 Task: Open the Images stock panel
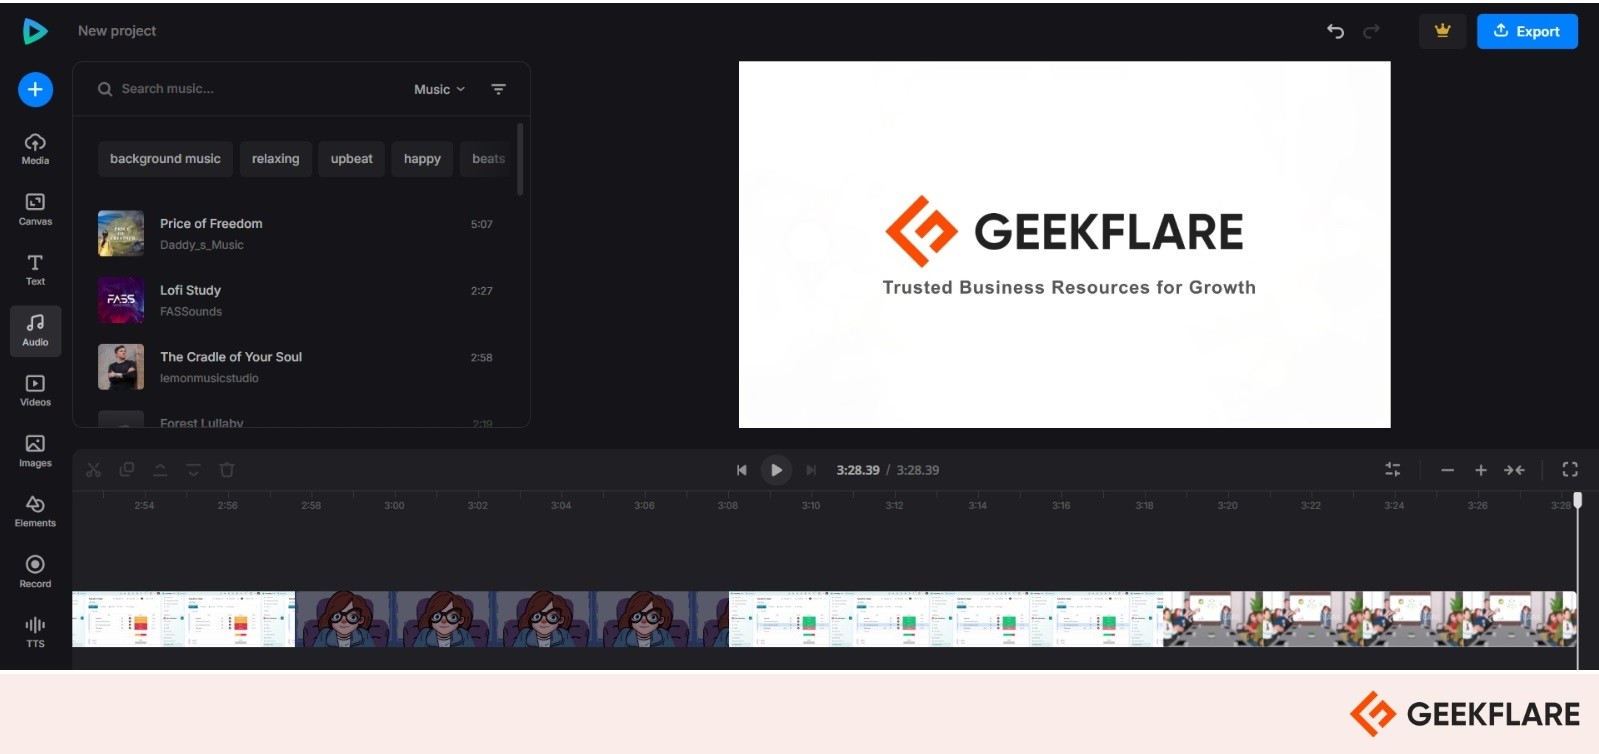pos(35,452)
